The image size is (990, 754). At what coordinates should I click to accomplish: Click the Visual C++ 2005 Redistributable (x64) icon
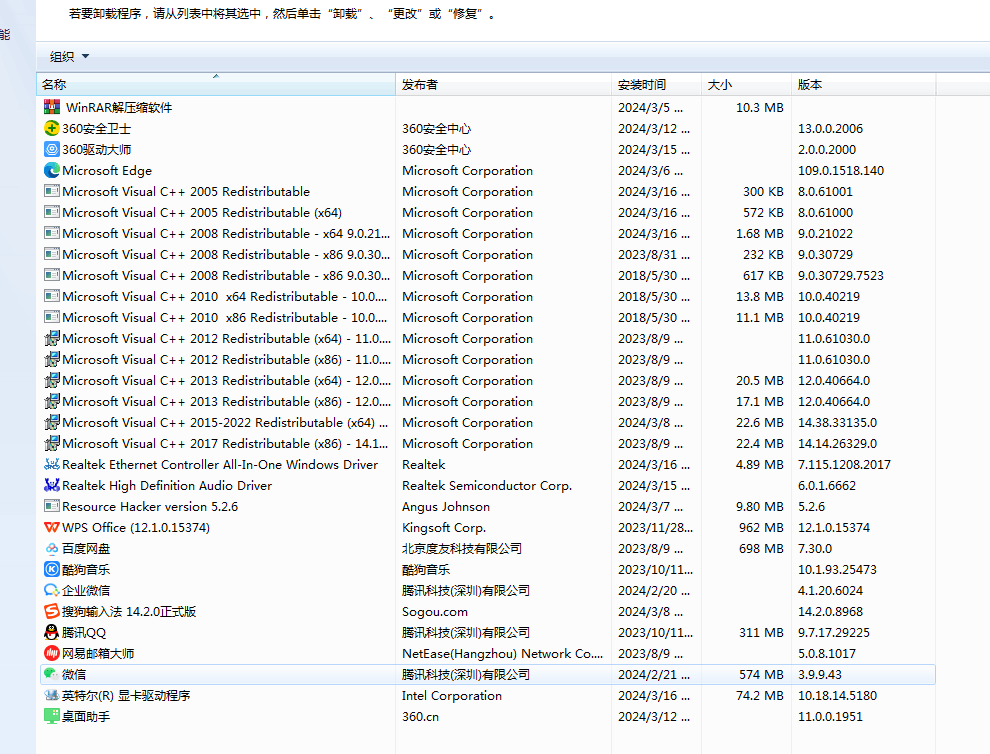(52, 212)
